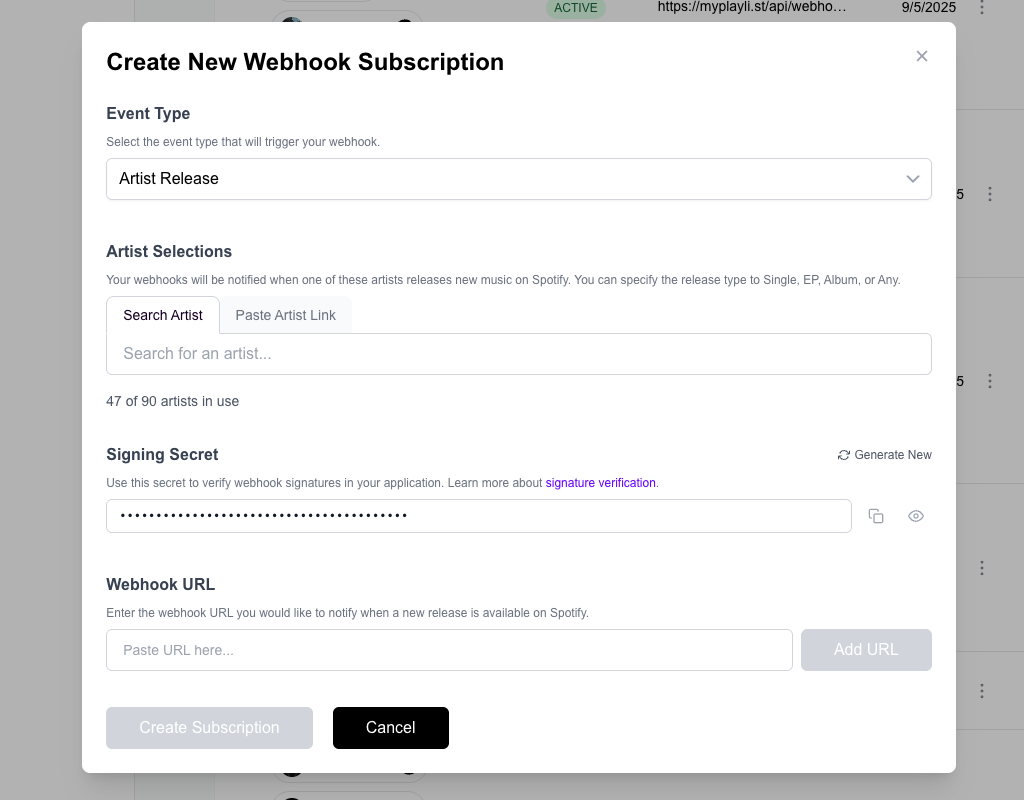1024x800 pixels.
Task: Open the bottom-most row options menu
Action: pos(981,691)
